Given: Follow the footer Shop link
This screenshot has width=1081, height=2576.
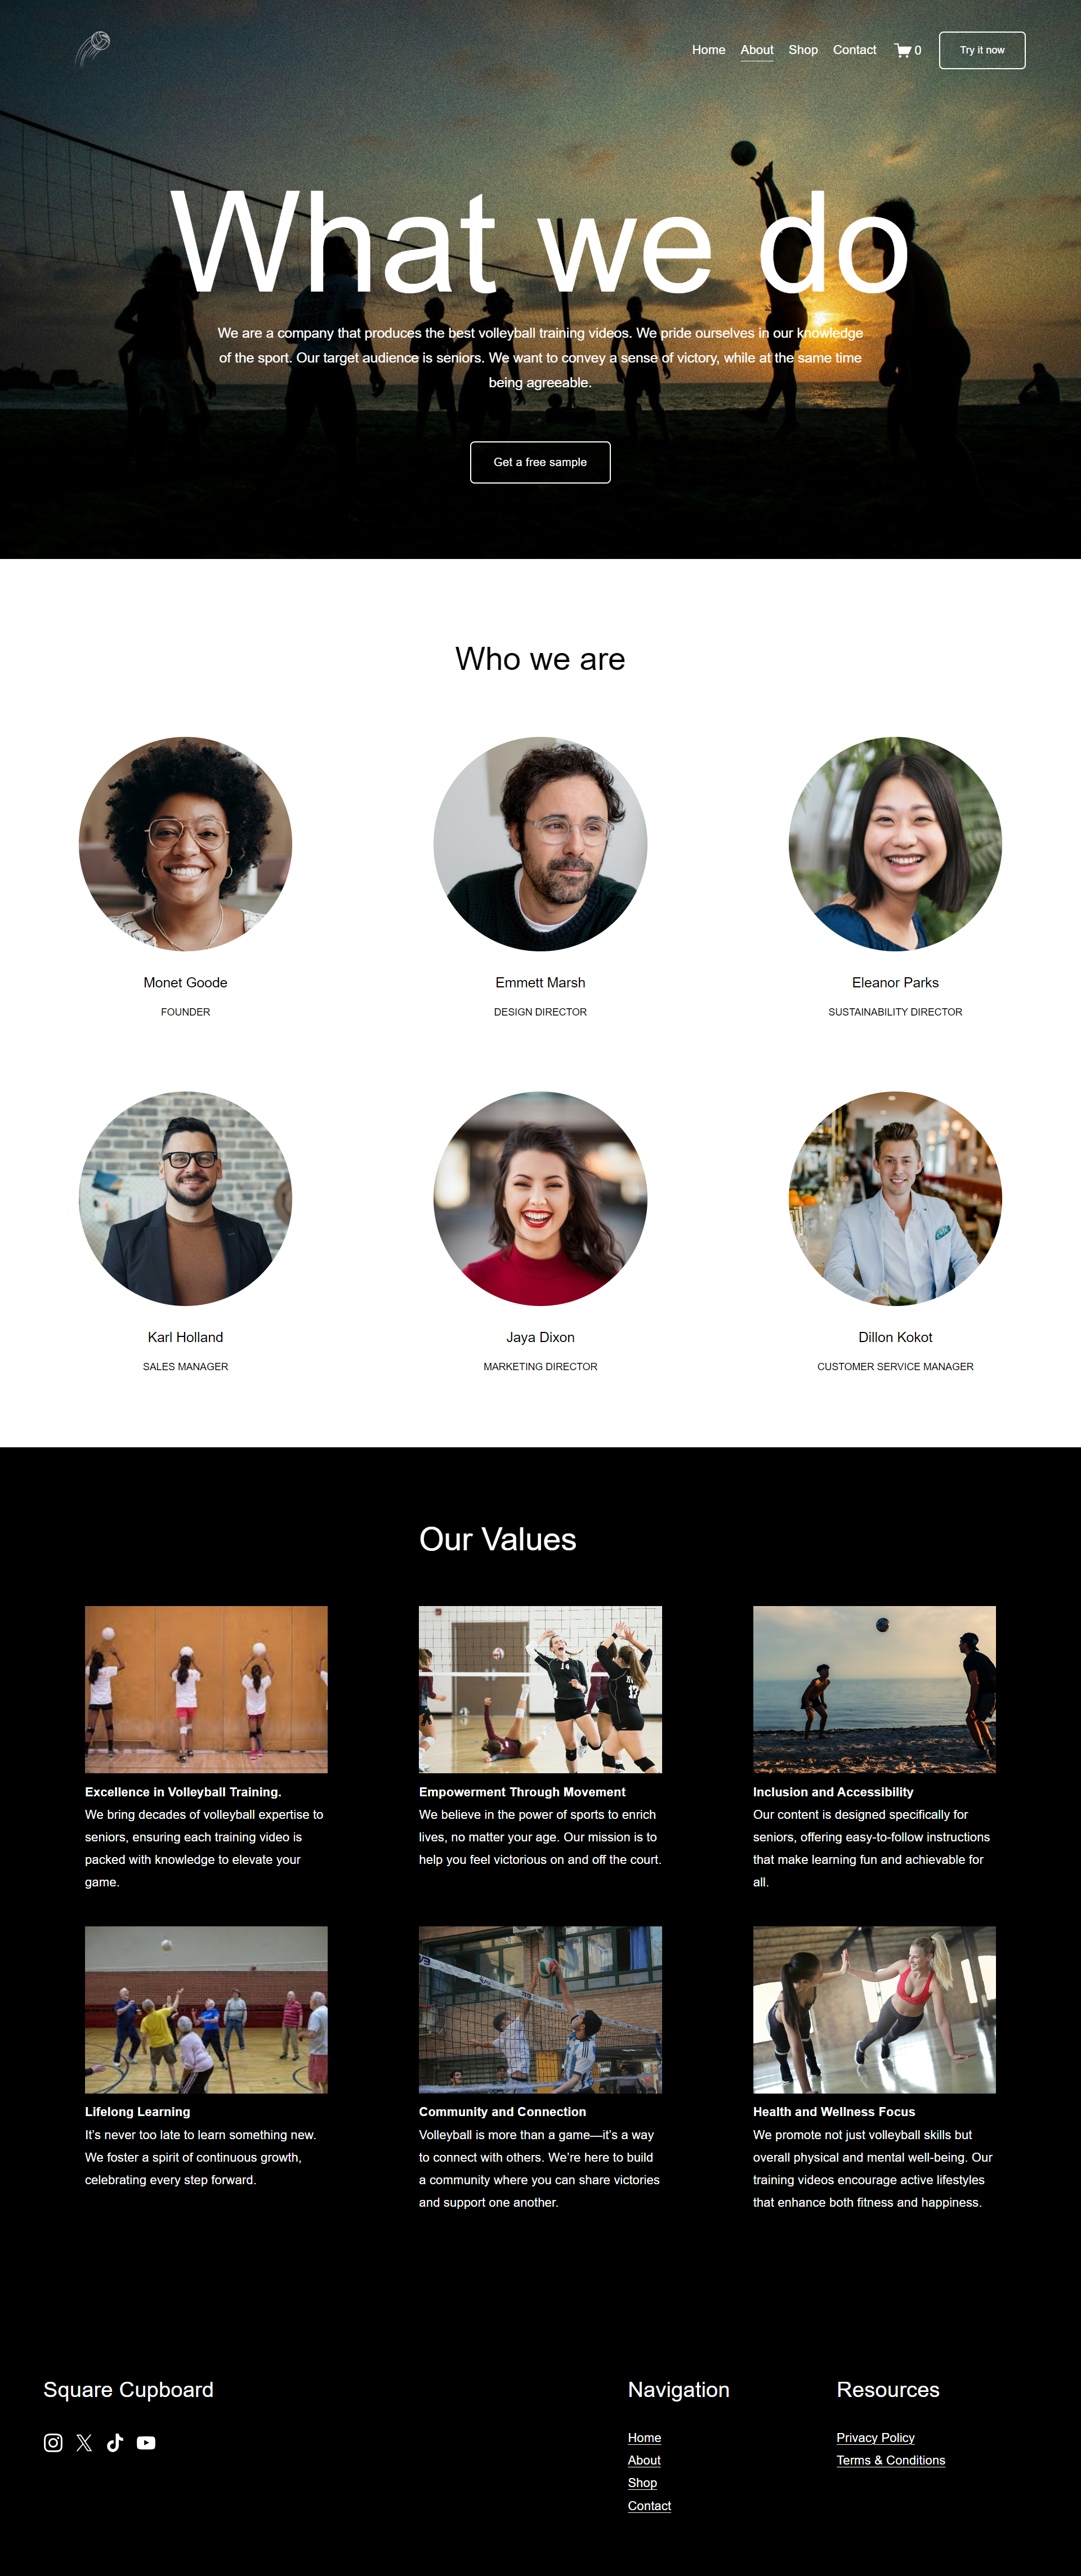Looking at the screenshot, I should [x=642, y=2482].
